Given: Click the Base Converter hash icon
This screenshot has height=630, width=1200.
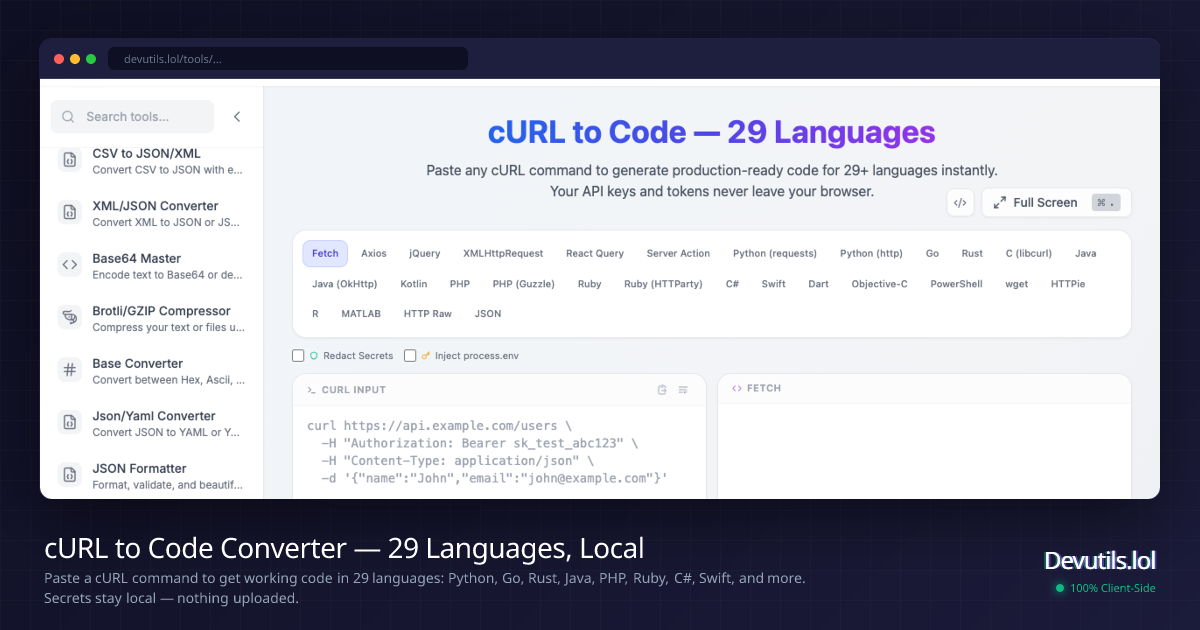Looking at the screenshot, I should pos(69,370).
